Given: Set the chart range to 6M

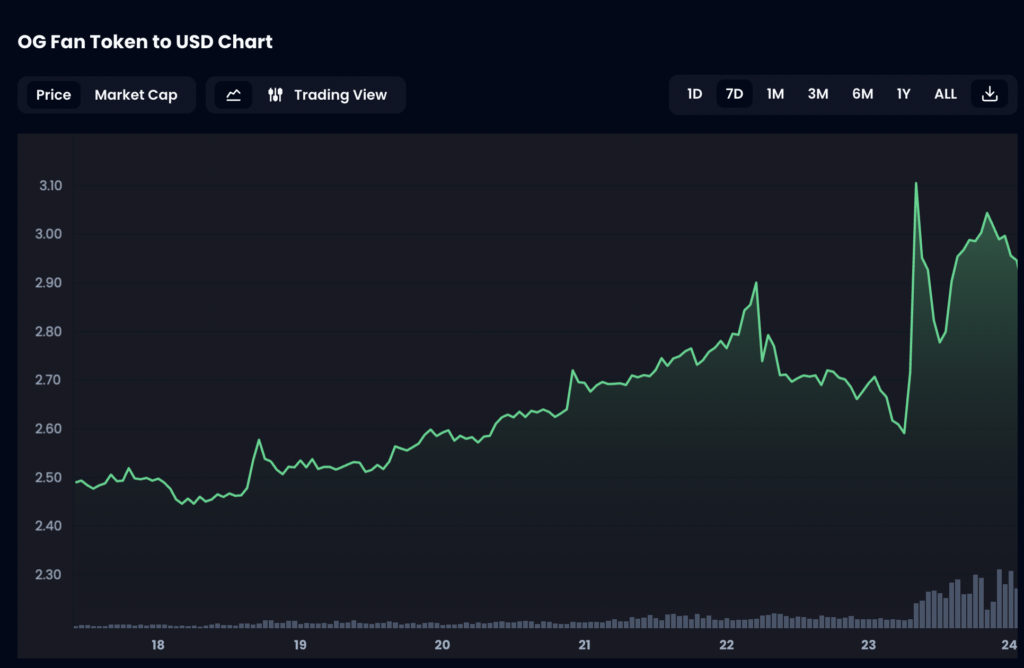Looking at the screenshot, I should coord(862,94).
